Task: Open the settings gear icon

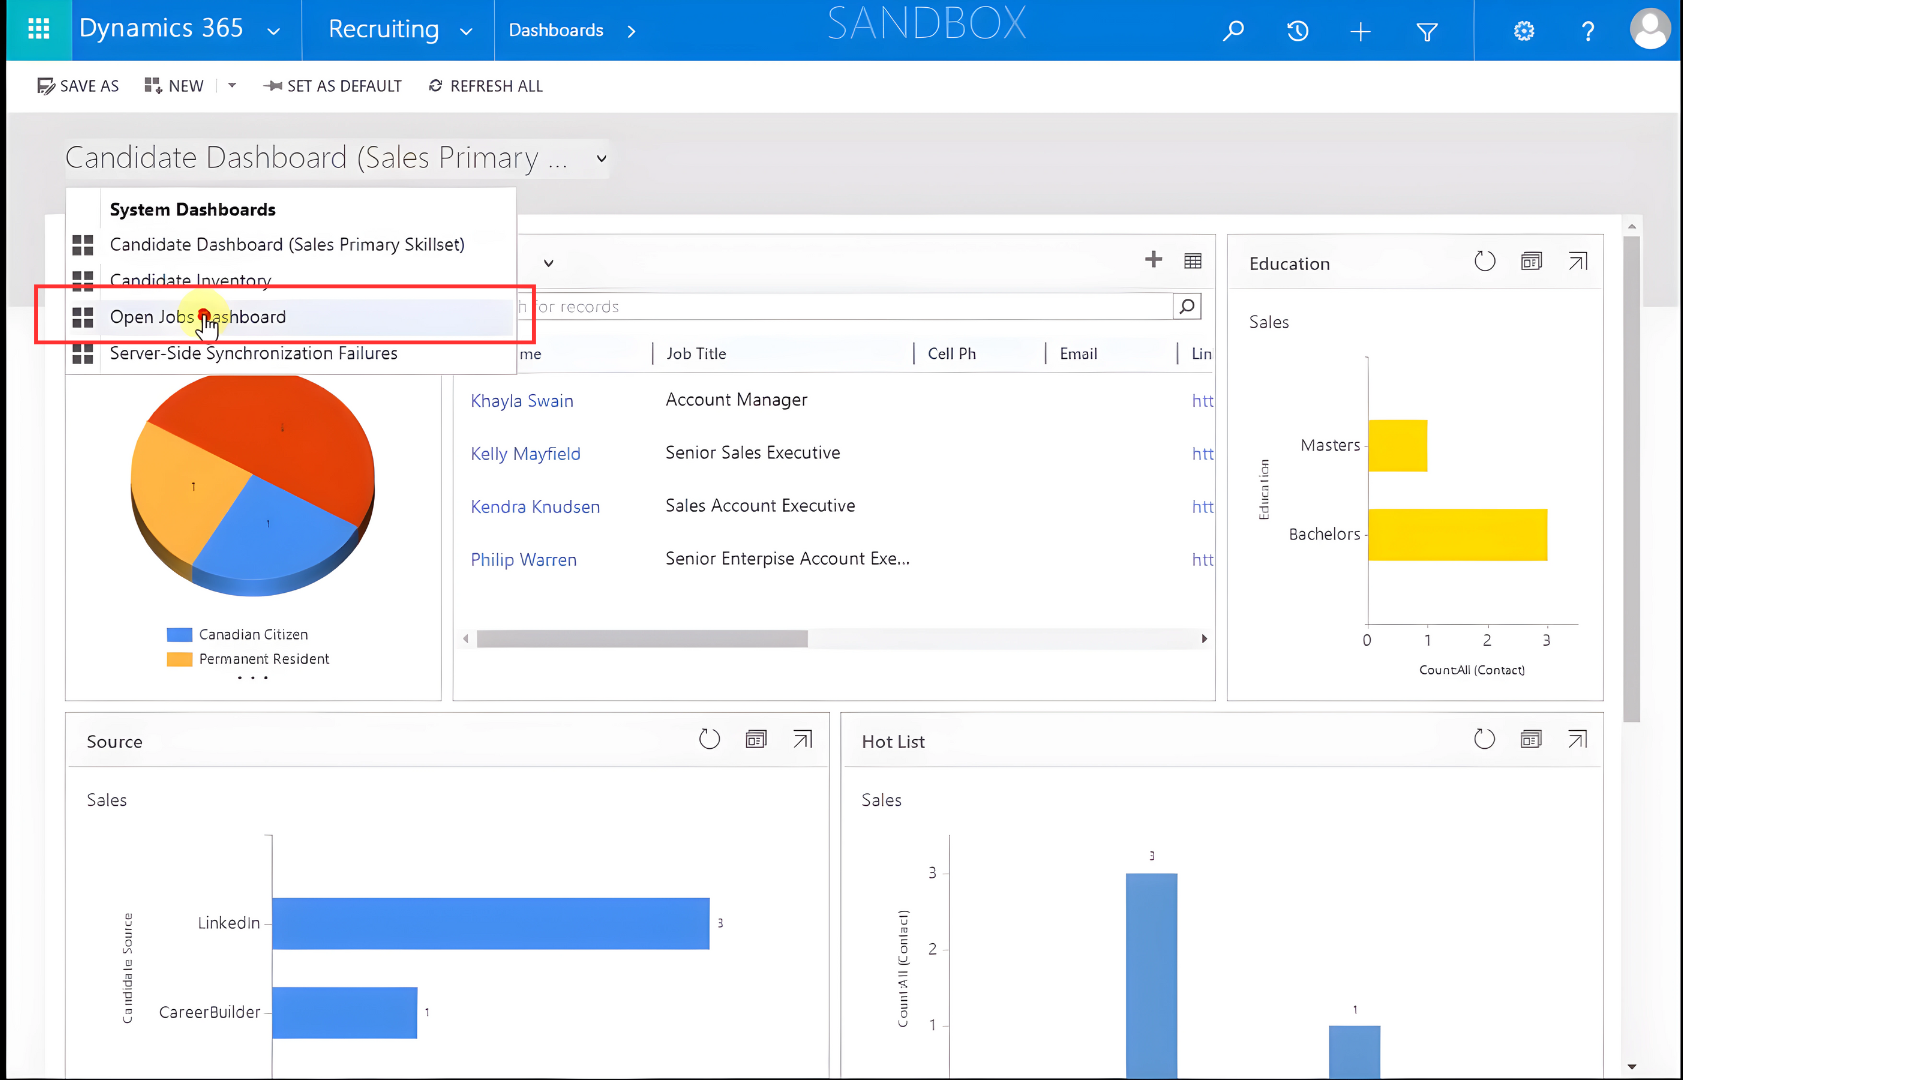Action: coord(1524,31)
